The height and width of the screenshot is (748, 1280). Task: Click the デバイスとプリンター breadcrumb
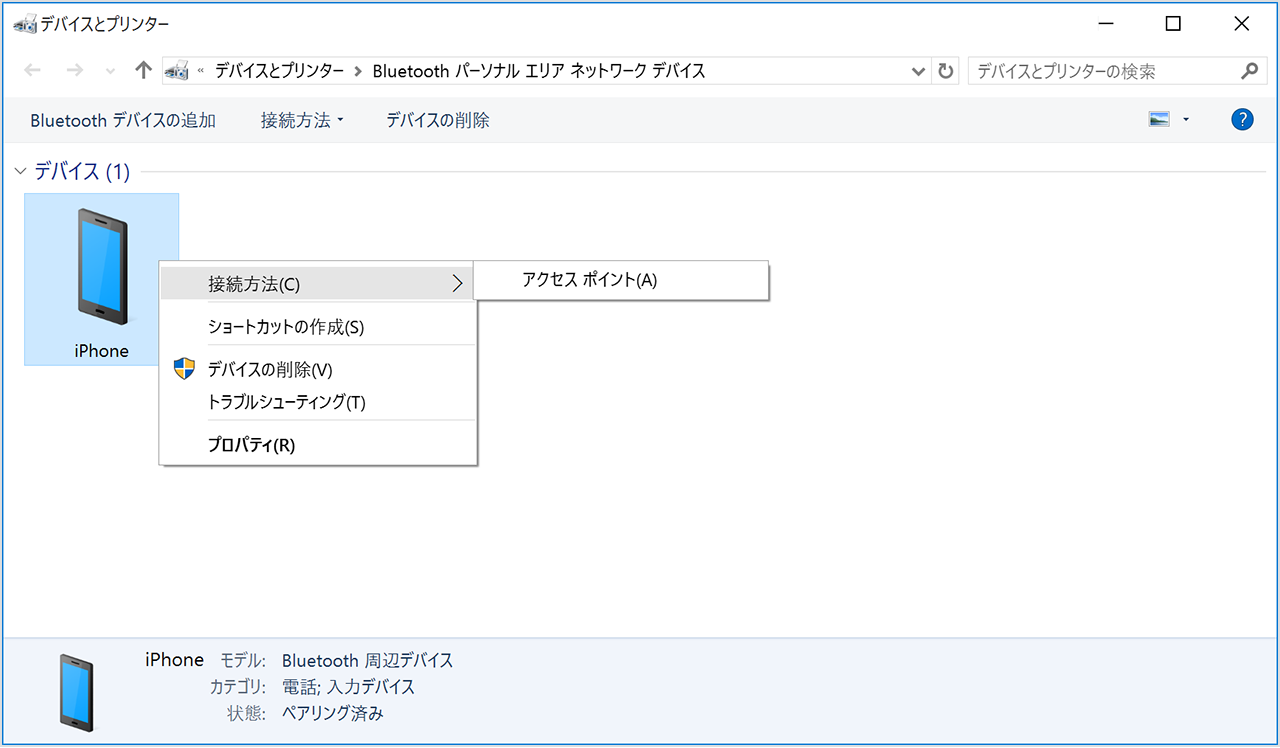(x=279, y=71)
